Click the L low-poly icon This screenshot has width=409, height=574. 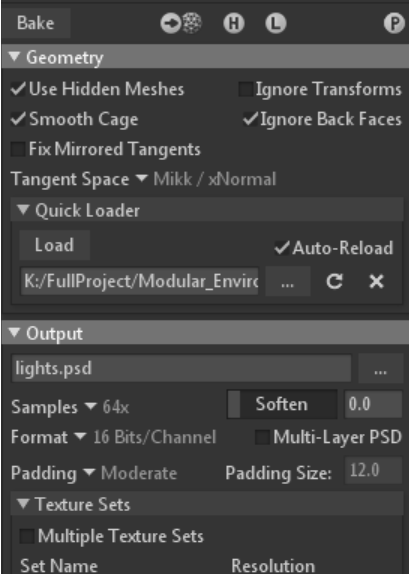coord(275,23)
